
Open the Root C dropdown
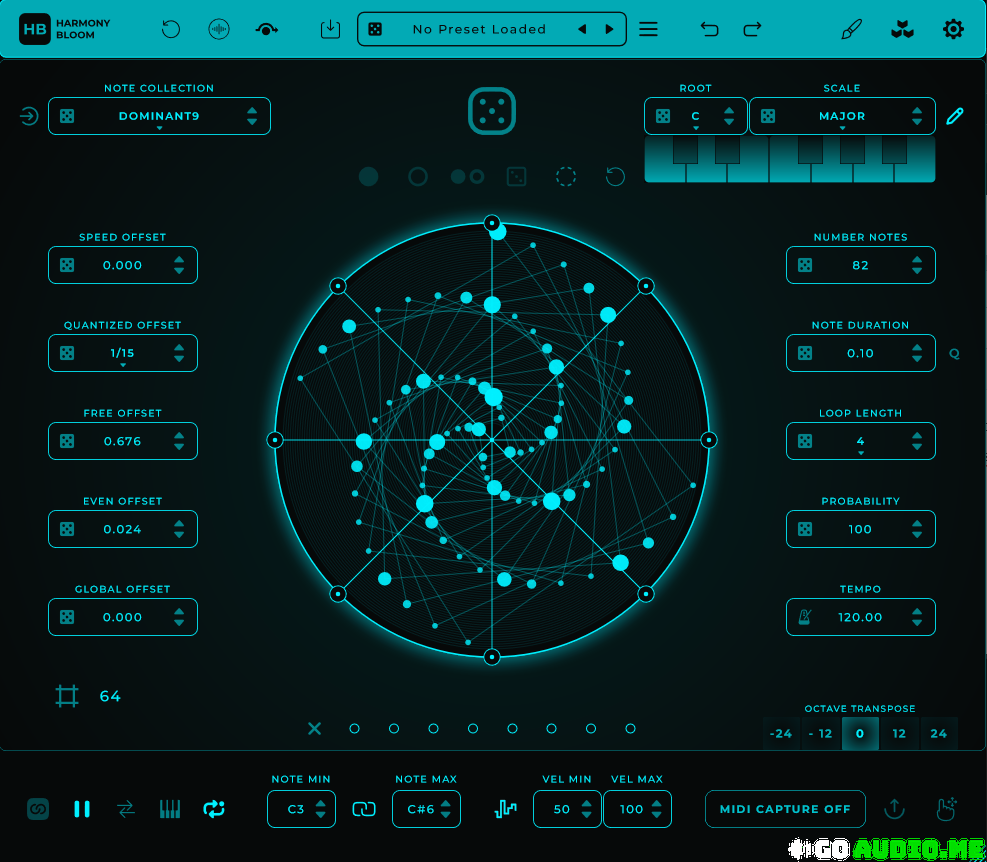[696, 116]
